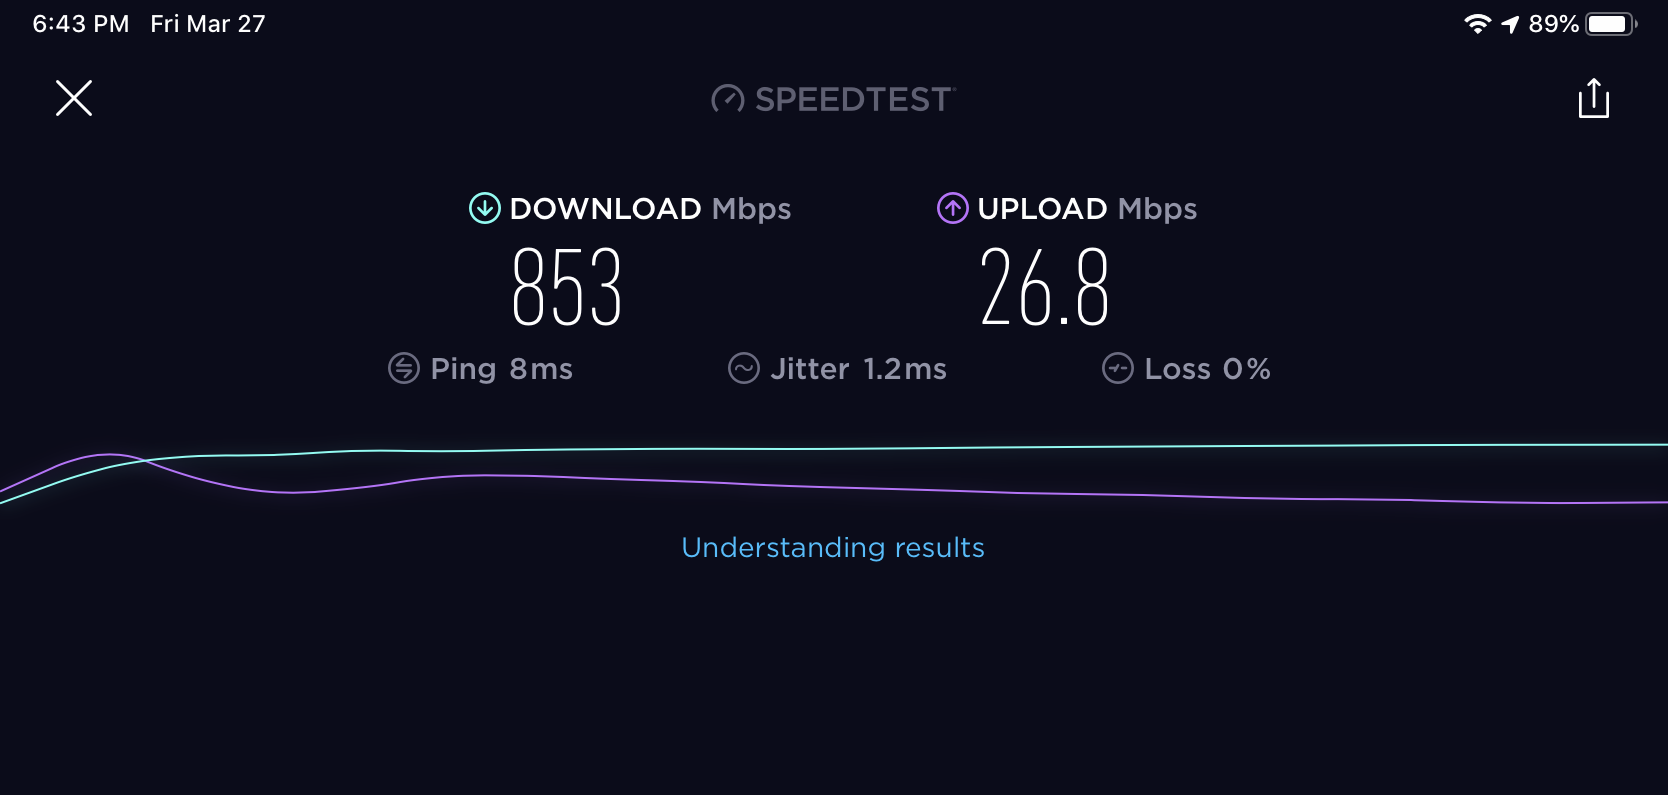Close the results with the X icon
Viewport: 1668px width, 795px height.
point(74,98)
